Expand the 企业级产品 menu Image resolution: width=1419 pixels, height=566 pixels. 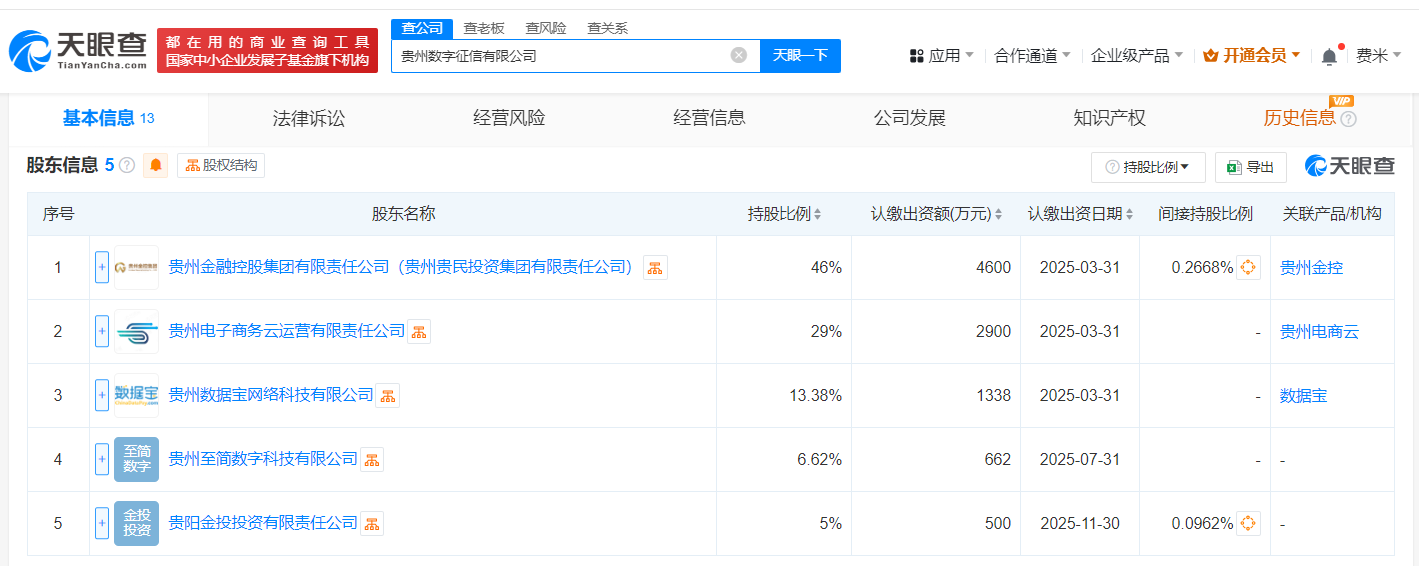pyautogui.click(x=1136, y=56)
